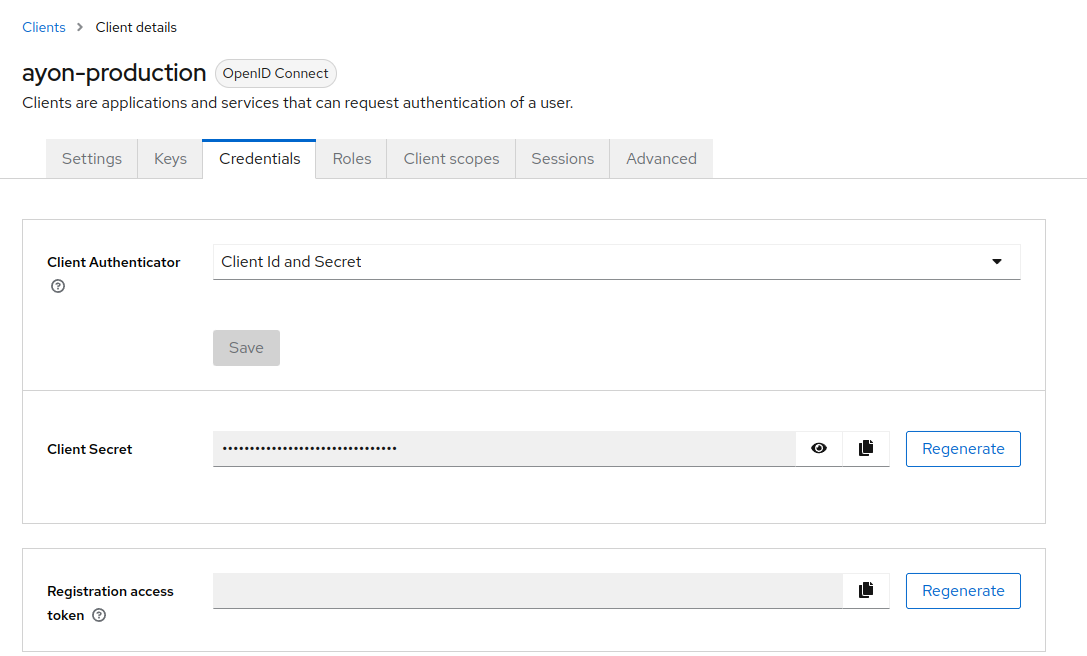The image size is (1087, 656).
Task: View the Sessions tab
Action: 562,159
